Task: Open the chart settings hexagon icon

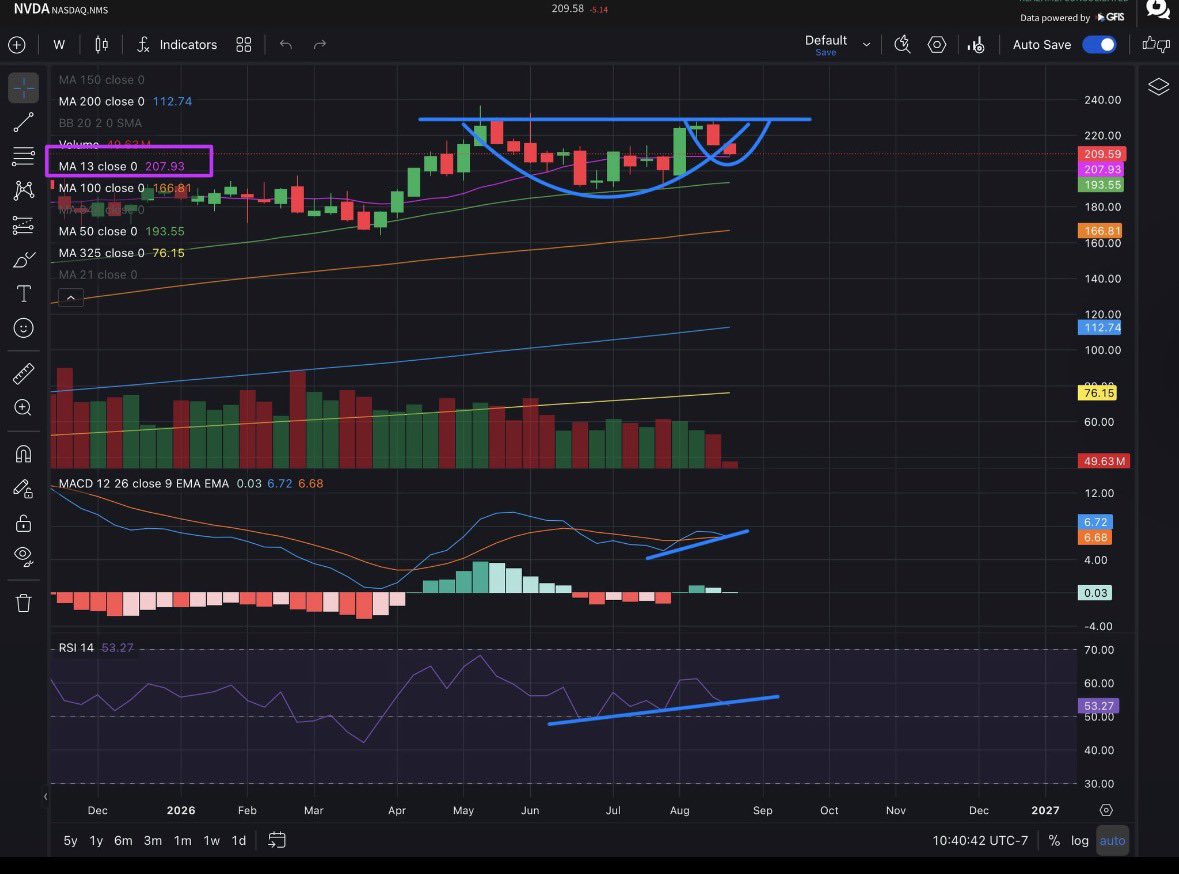Action: (937, 45)
